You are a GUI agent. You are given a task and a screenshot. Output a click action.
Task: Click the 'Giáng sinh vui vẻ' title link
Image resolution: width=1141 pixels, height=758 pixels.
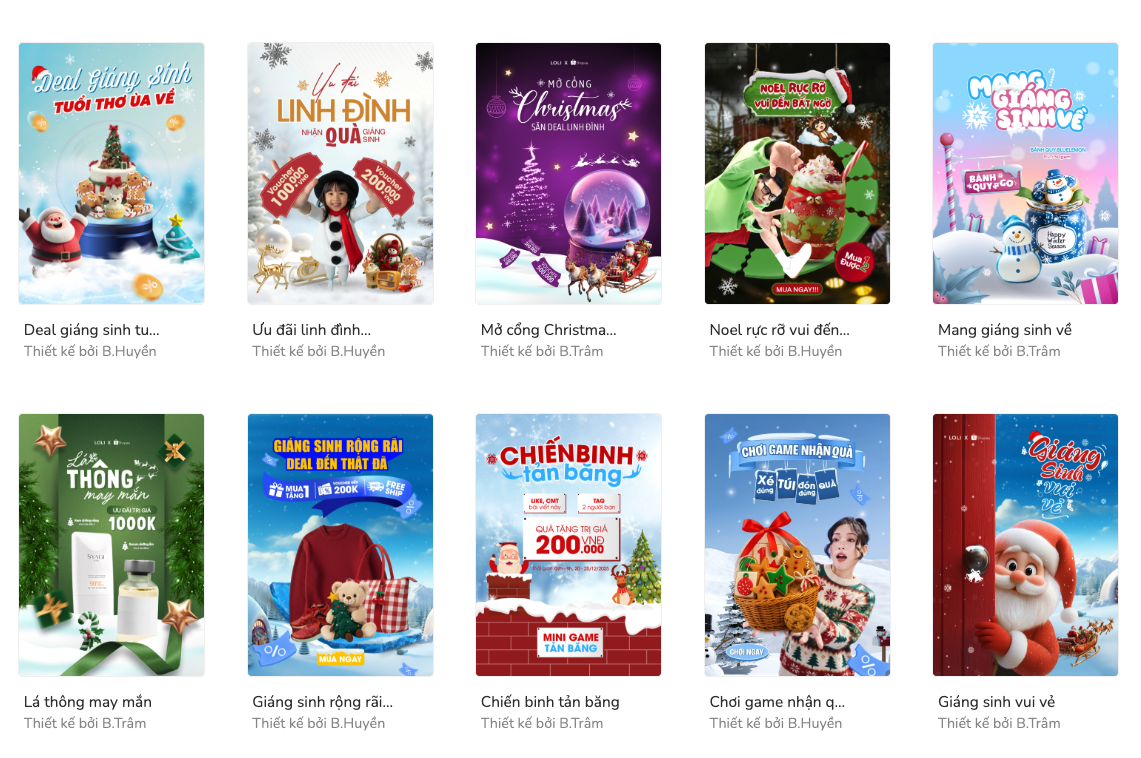[x=996, y=702]
